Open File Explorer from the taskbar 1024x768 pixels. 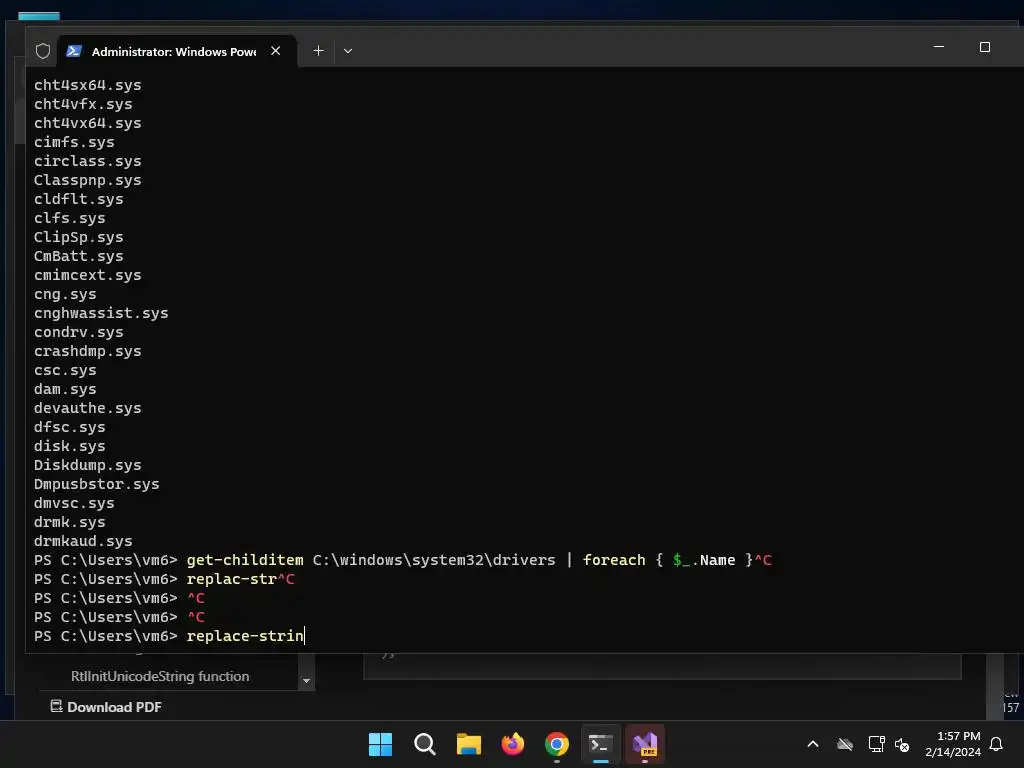[468, 744]
